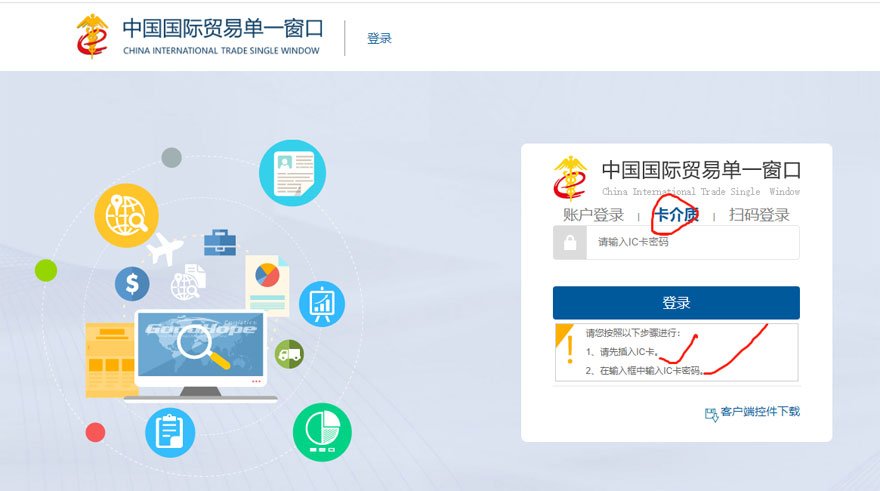Select the 卡介质 login tab
880x491 pixels.
[675, 215]
